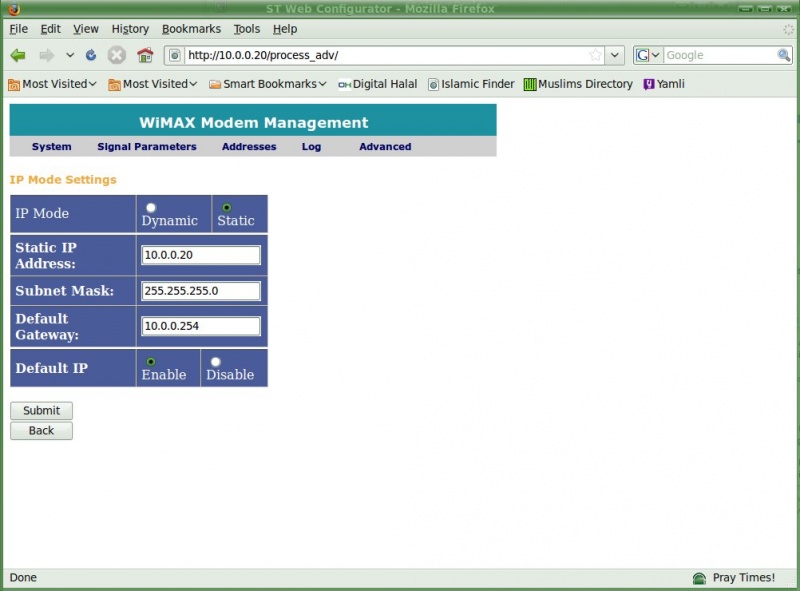Open the Signal Parameters page

point(147,147)
